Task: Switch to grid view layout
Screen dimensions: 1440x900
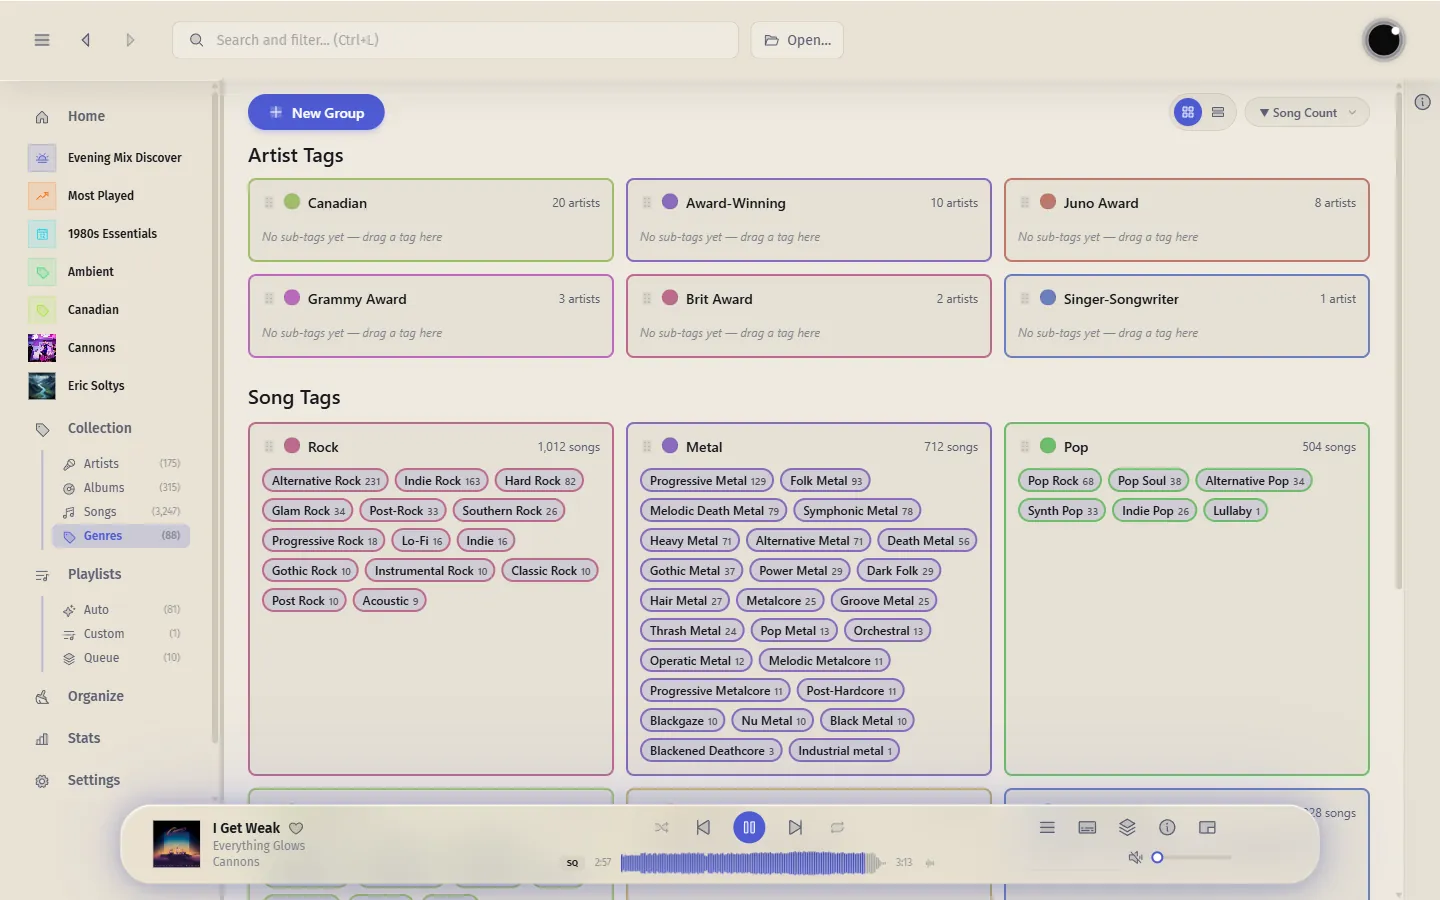Action: pyautogui.click(x=1188, y=112)
